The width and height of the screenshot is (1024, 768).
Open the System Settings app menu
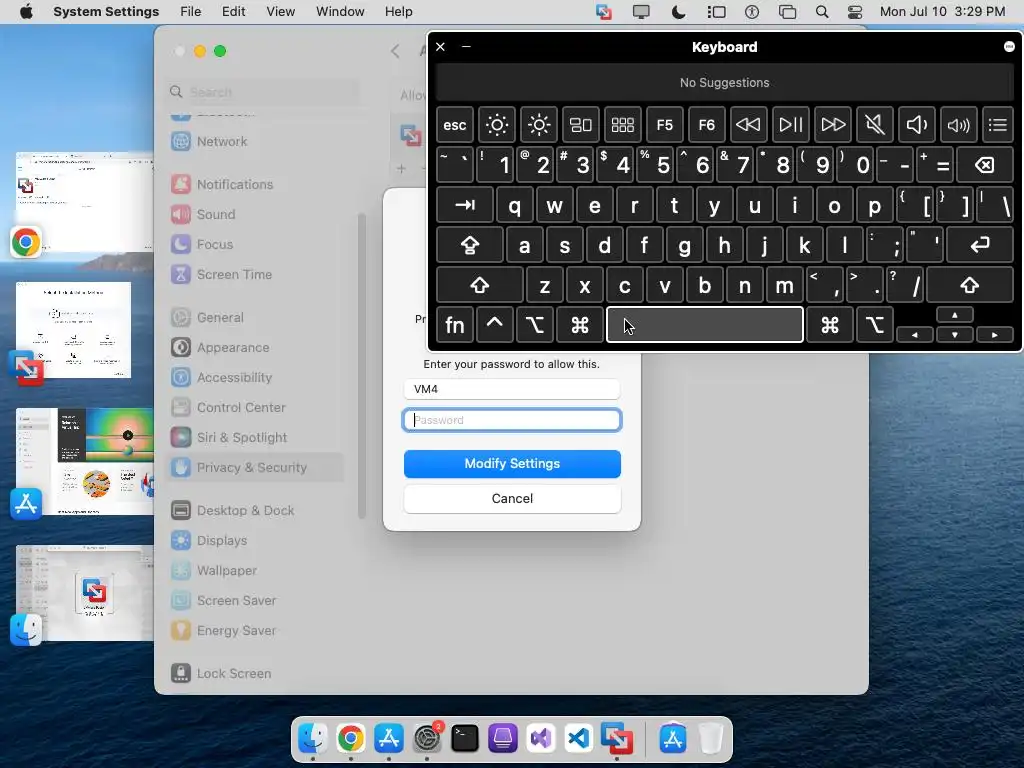tap(106, 12)
